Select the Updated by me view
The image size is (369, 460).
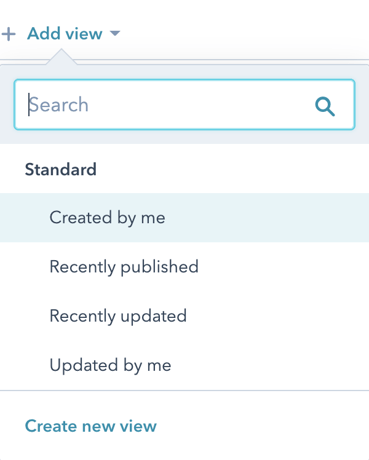coord(184,365)
